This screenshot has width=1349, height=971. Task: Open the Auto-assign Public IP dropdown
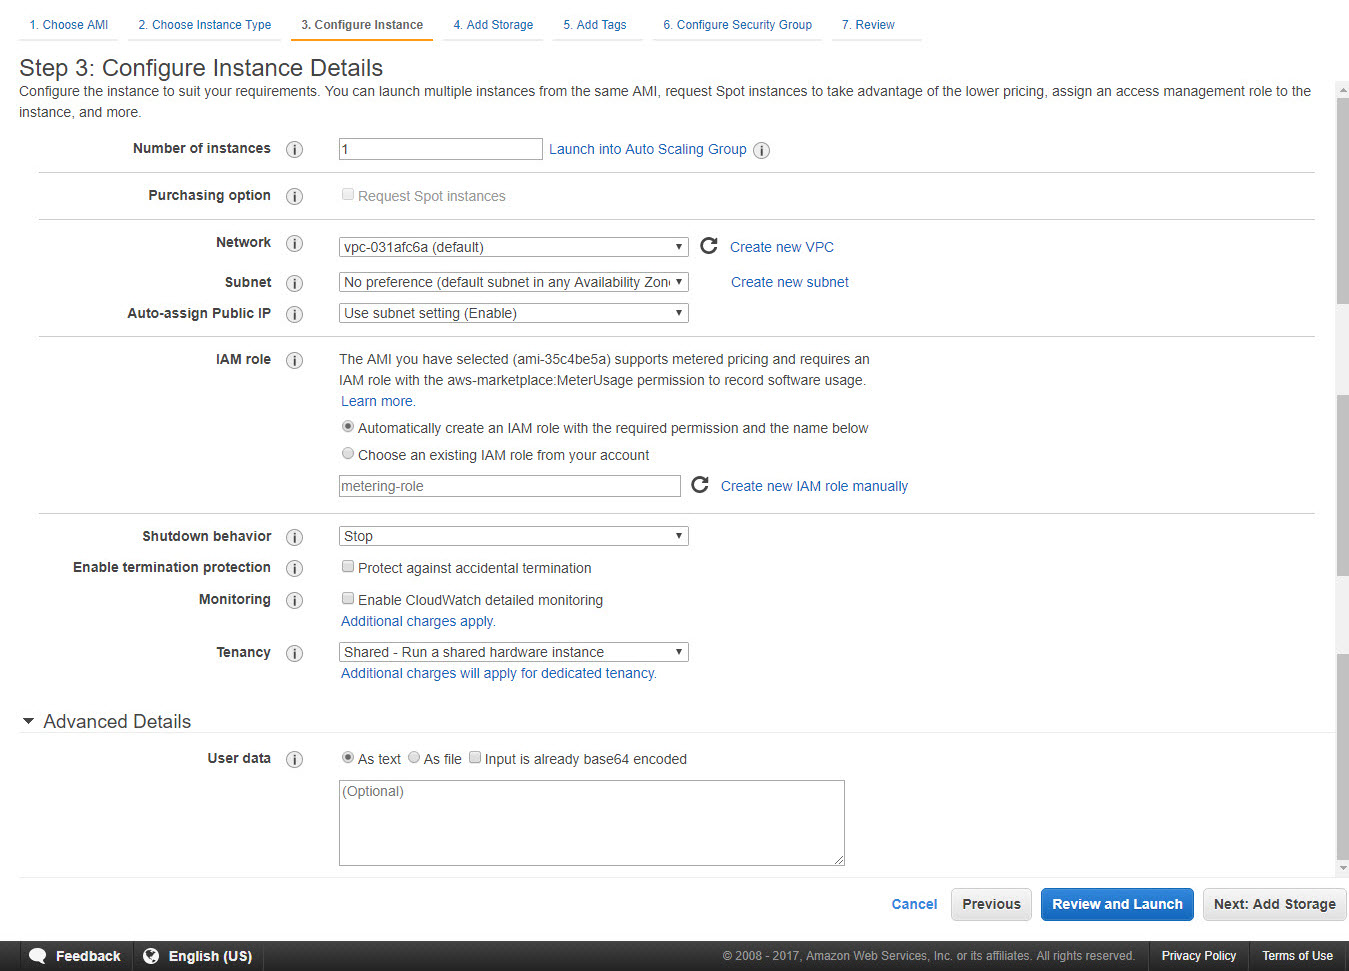coord(514,313)
